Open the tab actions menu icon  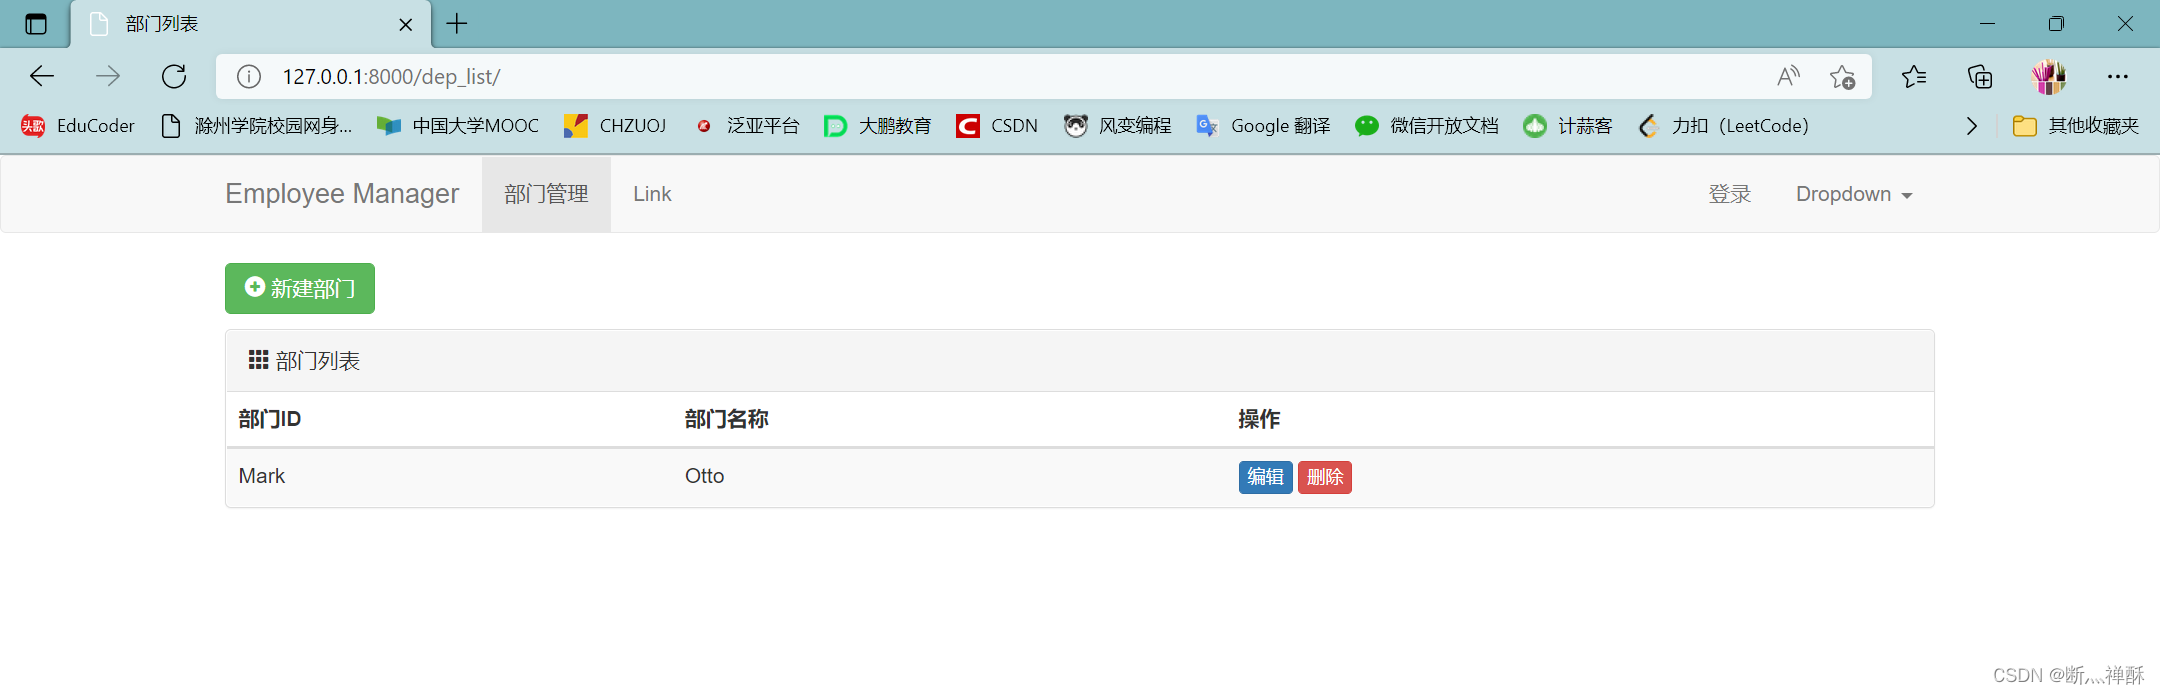[36, 24]
